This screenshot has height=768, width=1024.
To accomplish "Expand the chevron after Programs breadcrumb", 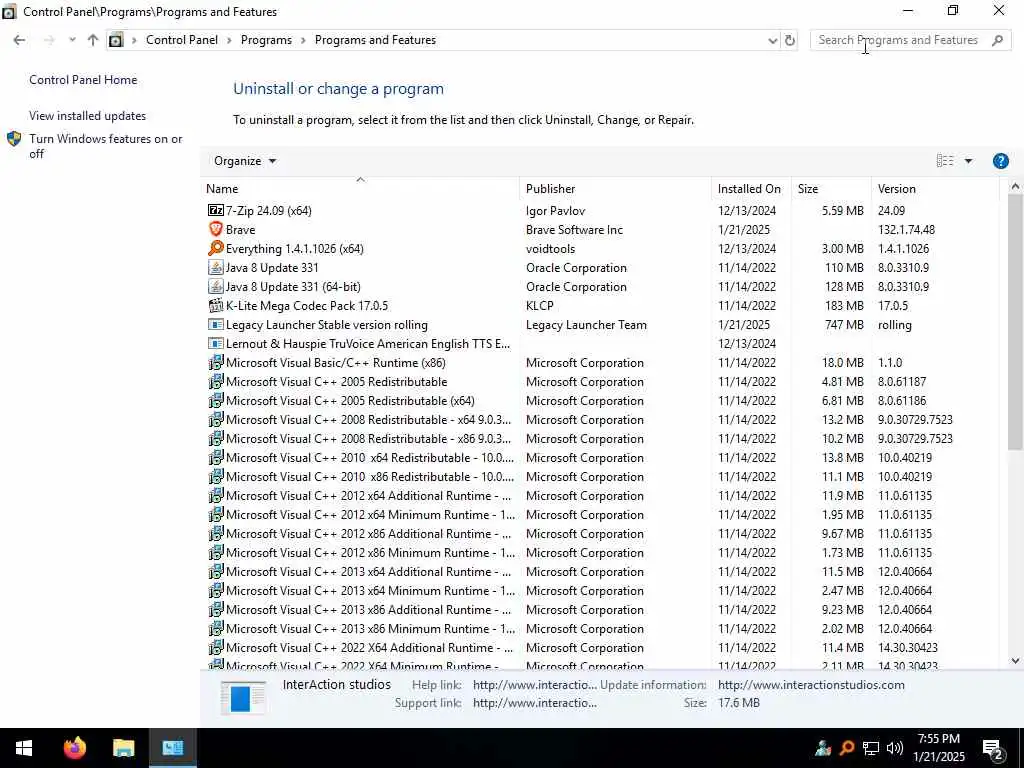I will pos(303,40).
